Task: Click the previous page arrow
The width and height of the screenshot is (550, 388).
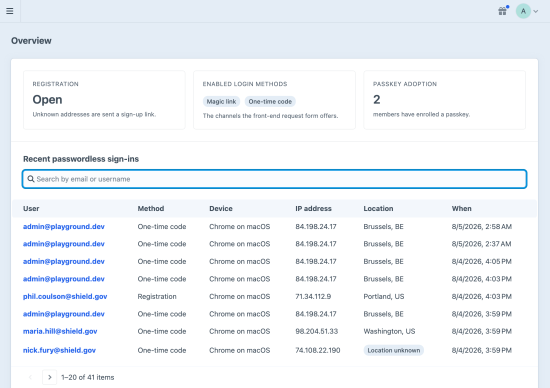Action: pyautogui.click(x=31, y=377)
